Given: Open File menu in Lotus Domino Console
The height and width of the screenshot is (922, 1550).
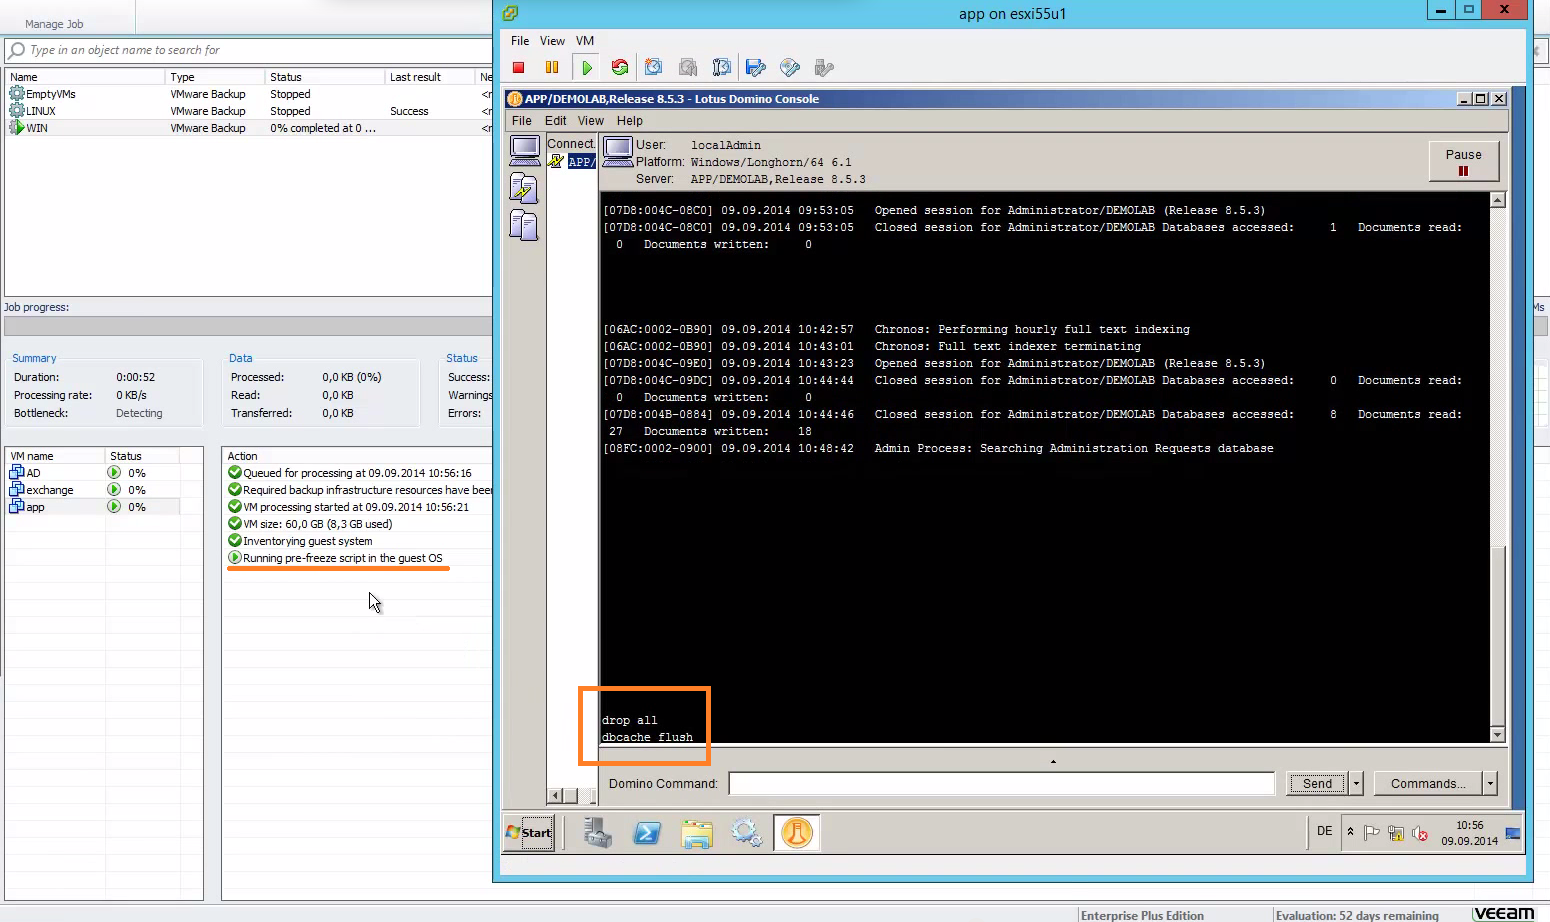Looking at the screenshot, I should click(522, 121).
